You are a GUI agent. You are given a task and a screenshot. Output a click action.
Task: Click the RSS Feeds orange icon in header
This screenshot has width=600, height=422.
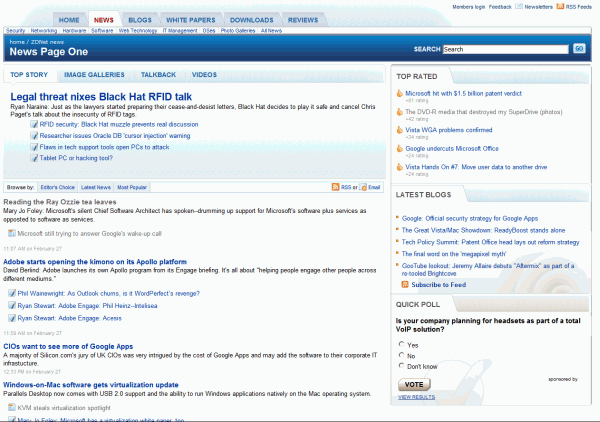(x=560, y=6)
